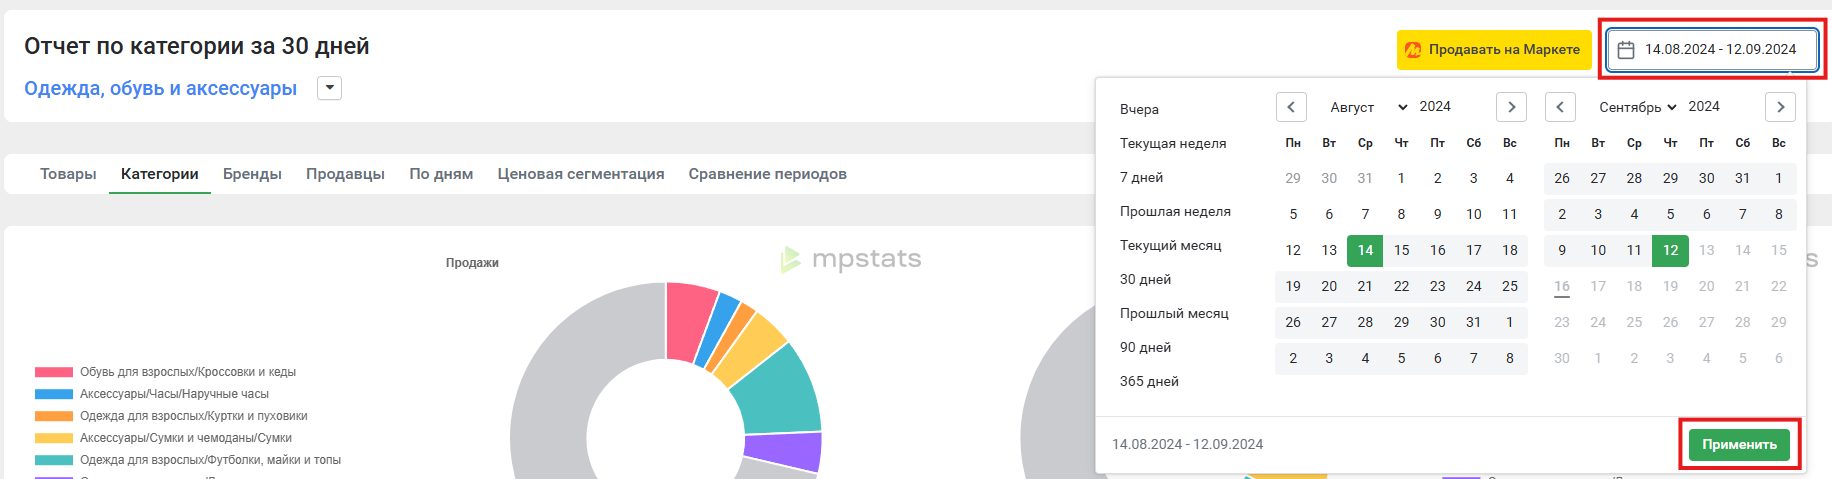Switch to the Бренды tab
Screen dimensions: 1832x479
252,174
